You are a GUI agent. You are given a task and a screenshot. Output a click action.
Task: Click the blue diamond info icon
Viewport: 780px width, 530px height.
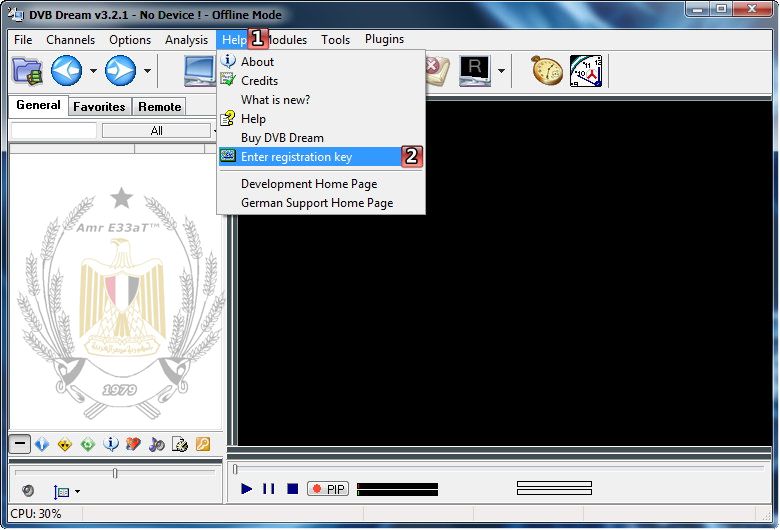click(42, 444)
